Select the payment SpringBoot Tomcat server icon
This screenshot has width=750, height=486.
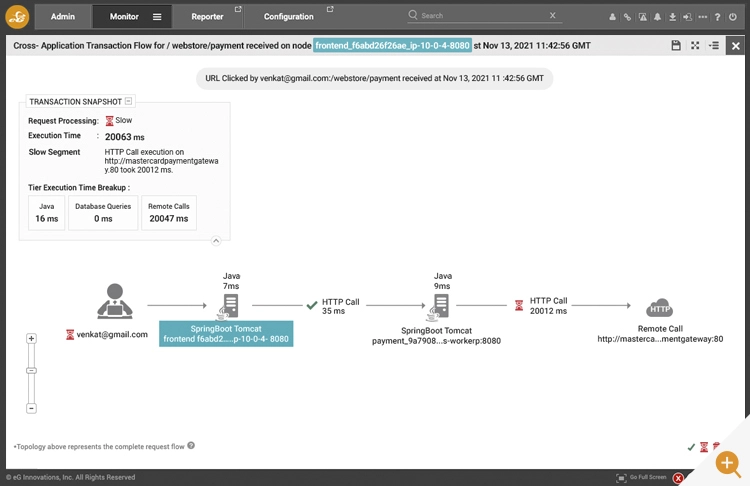439,307
